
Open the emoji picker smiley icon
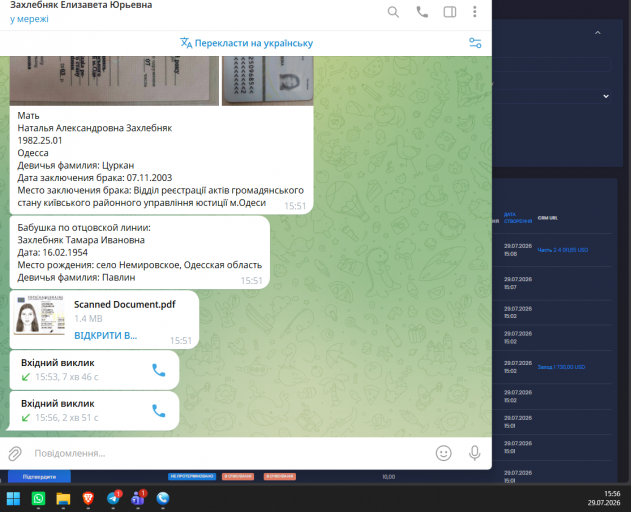(443, 453)
